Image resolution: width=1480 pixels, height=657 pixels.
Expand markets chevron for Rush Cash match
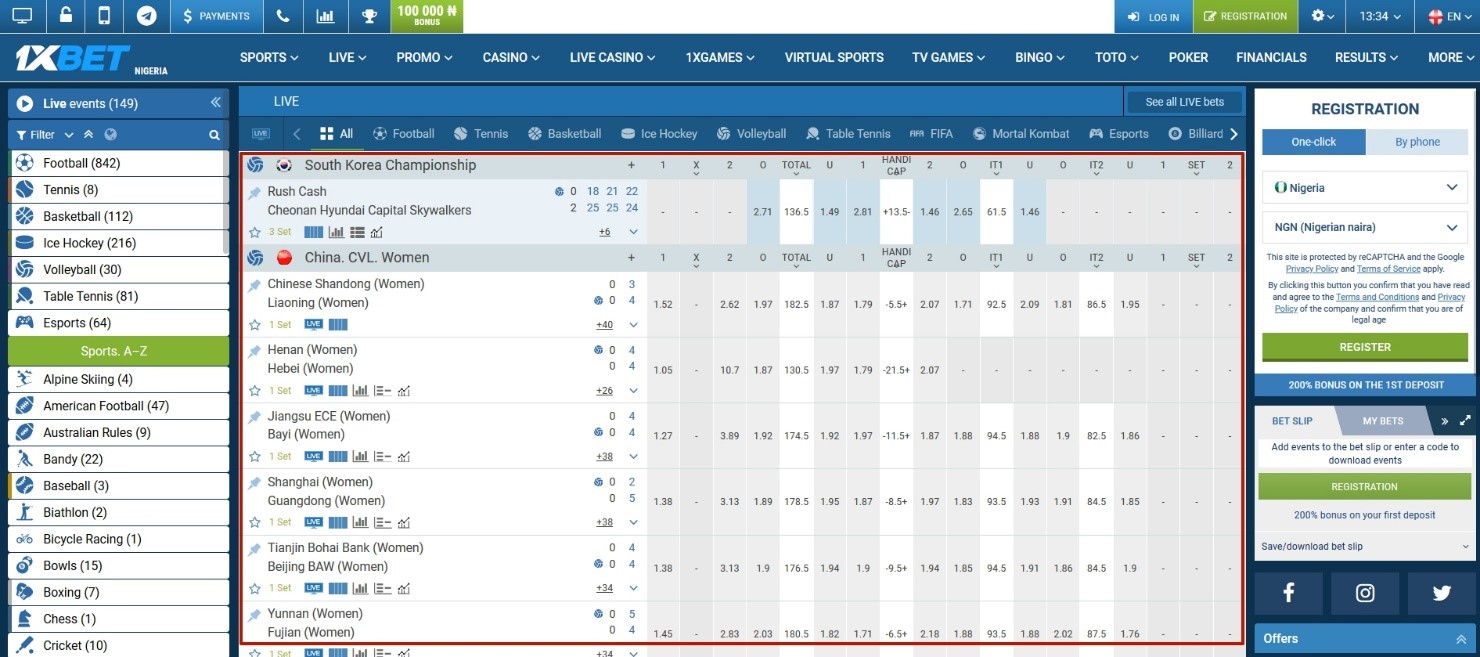click(x=633, y=232)
